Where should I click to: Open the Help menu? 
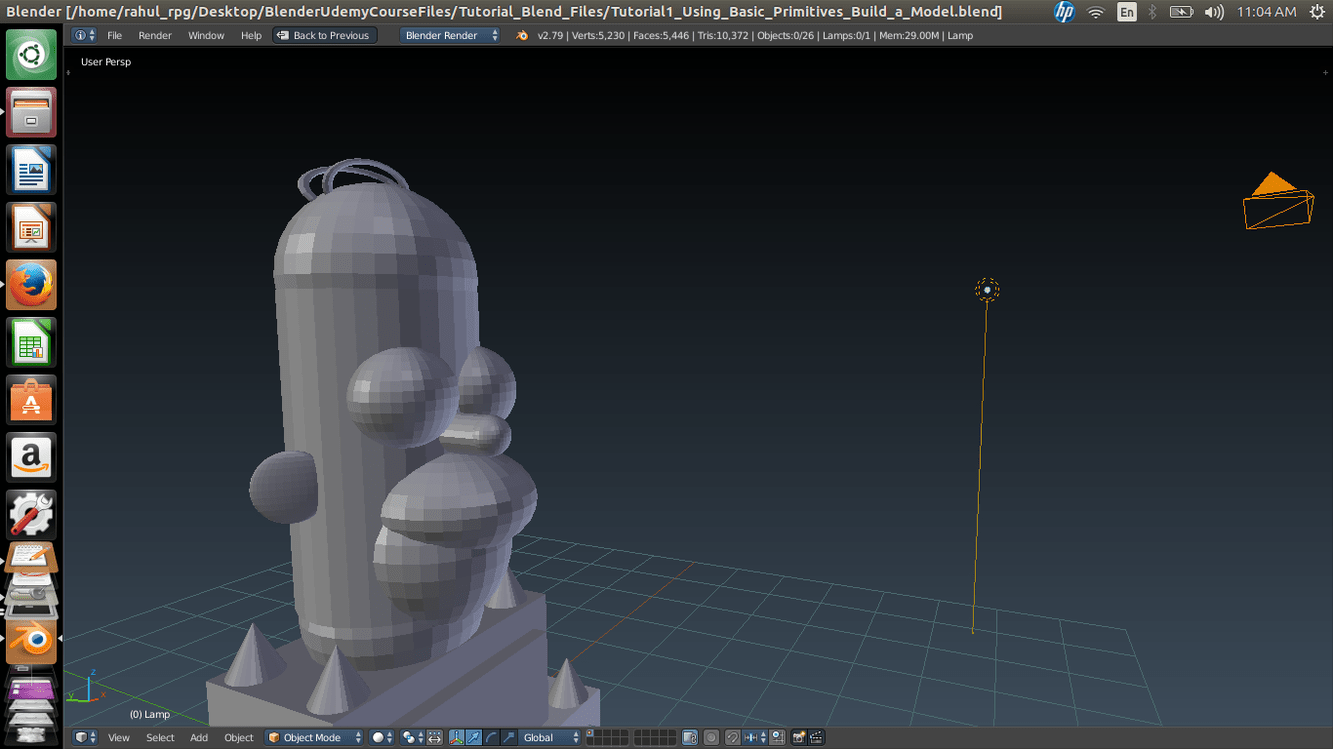250,34
